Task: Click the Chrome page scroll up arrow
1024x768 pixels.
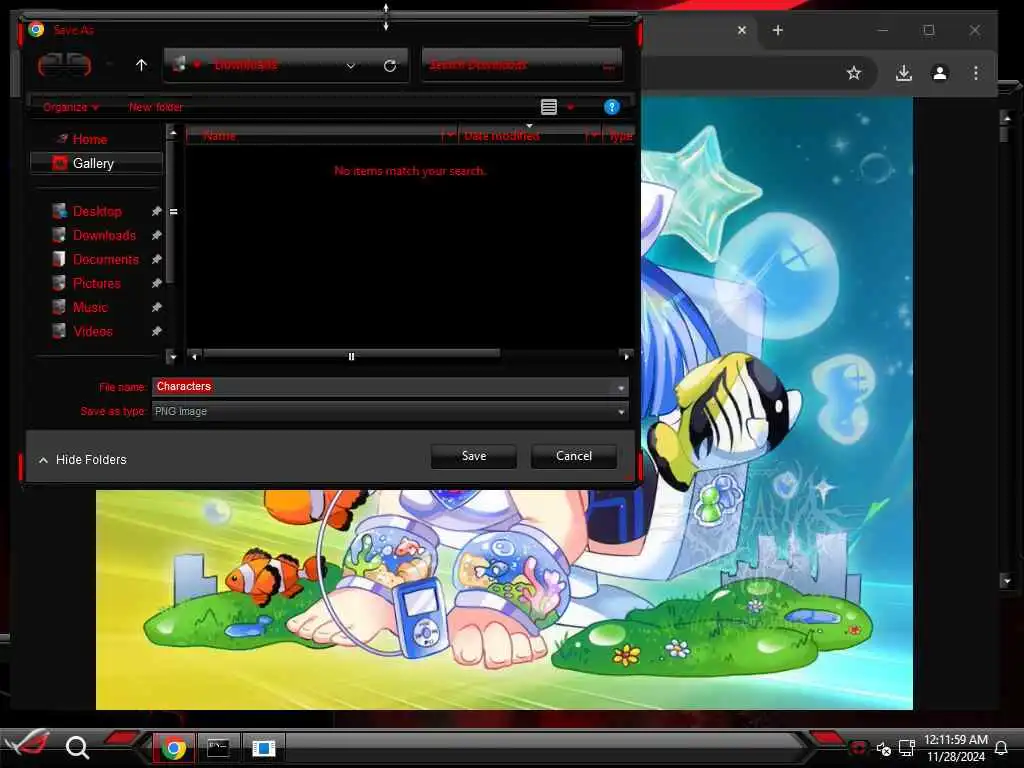Action: coord(1006,118)
